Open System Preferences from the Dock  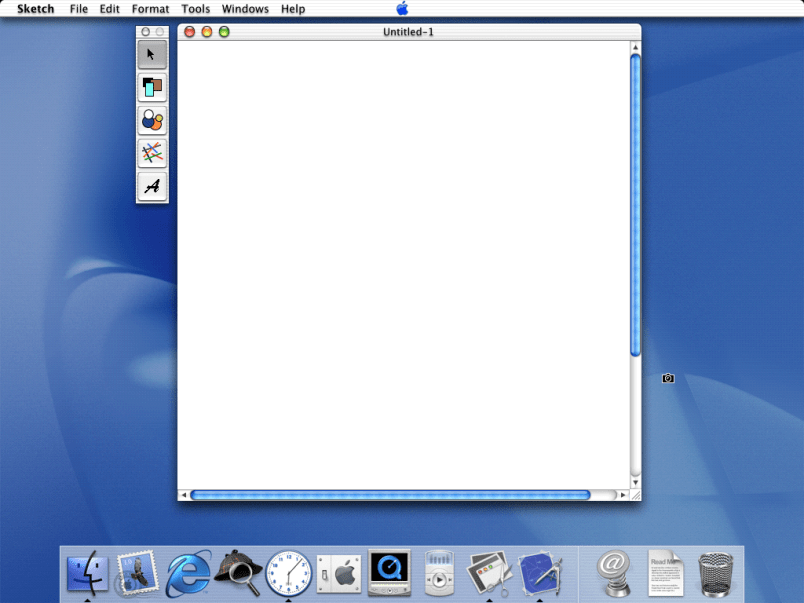339,574
